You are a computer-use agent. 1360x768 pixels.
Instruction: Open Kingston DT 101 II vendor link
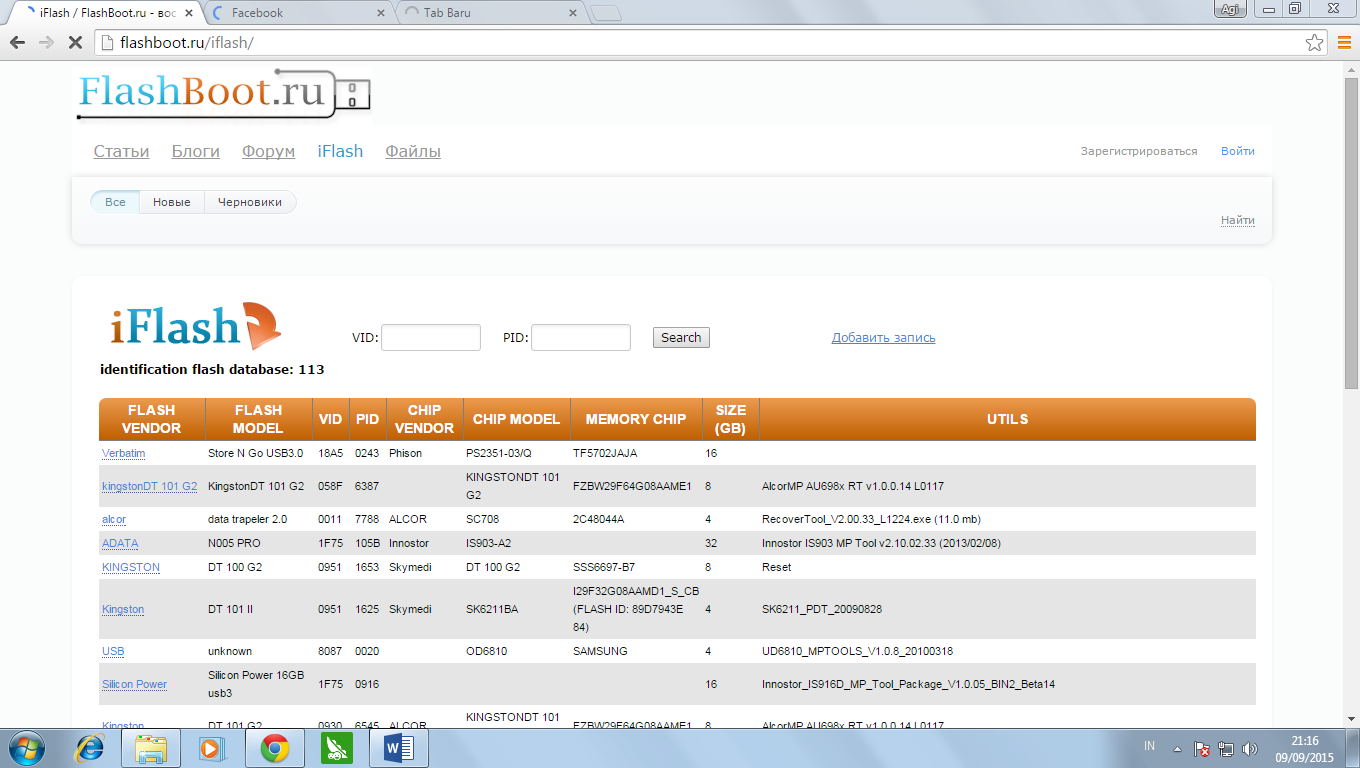(123, 609)
